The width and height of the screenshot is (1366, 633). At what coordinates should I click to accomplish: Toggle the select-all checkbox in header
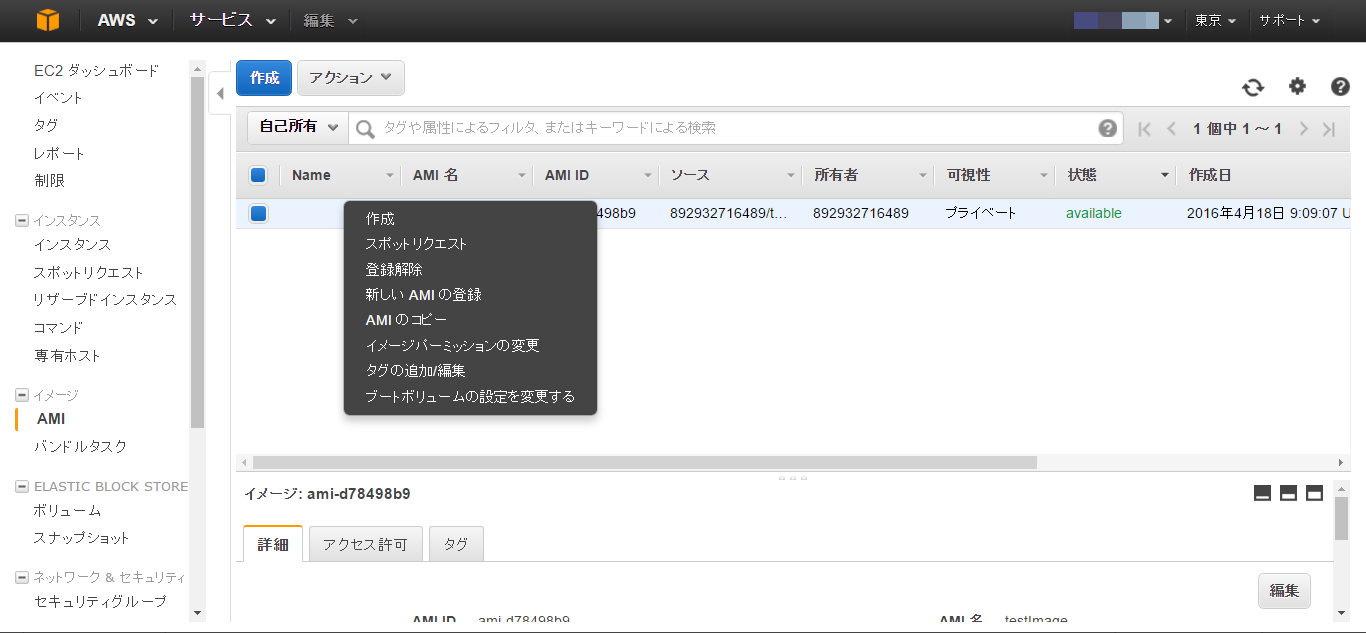point(258,175)
